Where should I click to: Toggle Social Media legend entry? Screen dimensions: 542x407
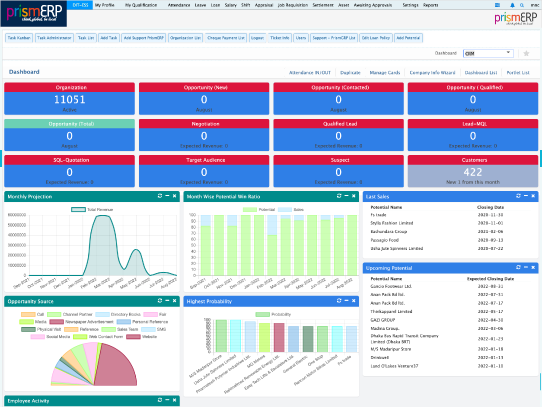pos(50,336)
